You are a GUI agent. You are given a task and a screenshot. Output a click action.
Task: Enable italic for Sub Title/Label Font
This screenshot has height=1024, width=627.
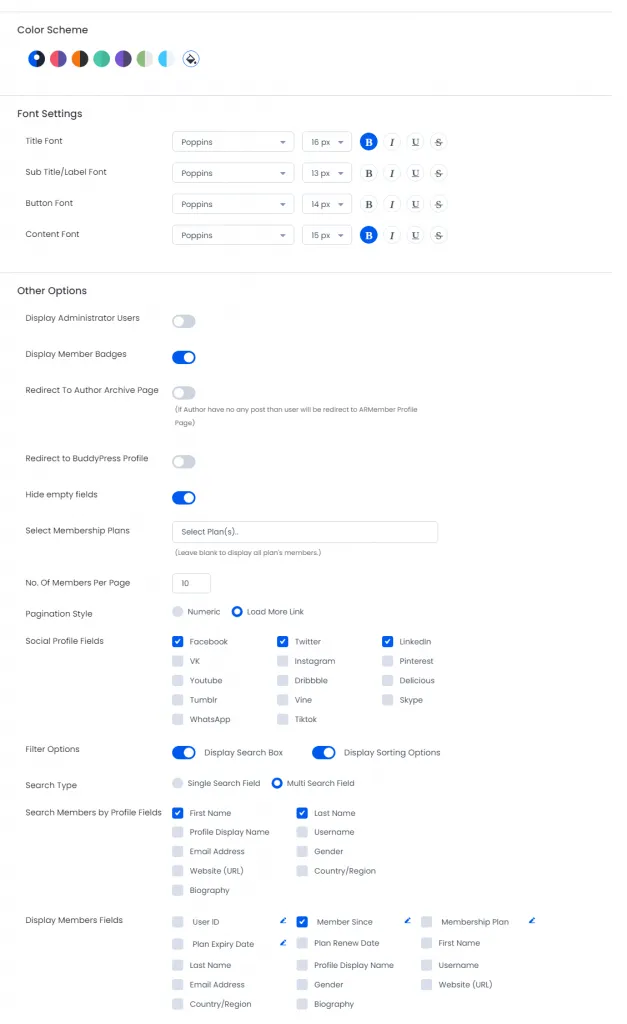point(392,173)
